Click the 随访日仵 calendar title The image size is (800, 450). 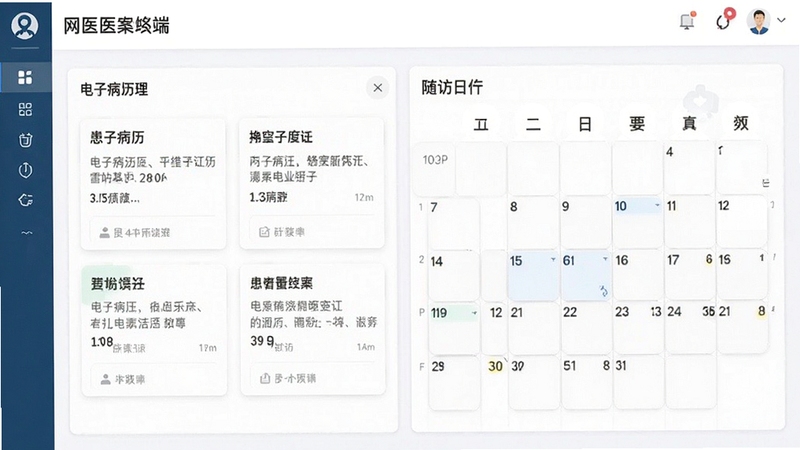[452, 87]
